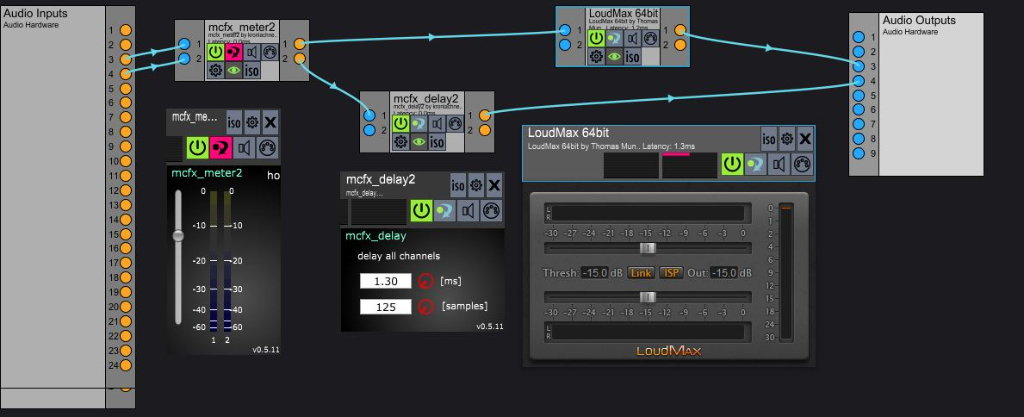Toggle eye visibility icon on mcfx_delay2 node

point(420,143)
